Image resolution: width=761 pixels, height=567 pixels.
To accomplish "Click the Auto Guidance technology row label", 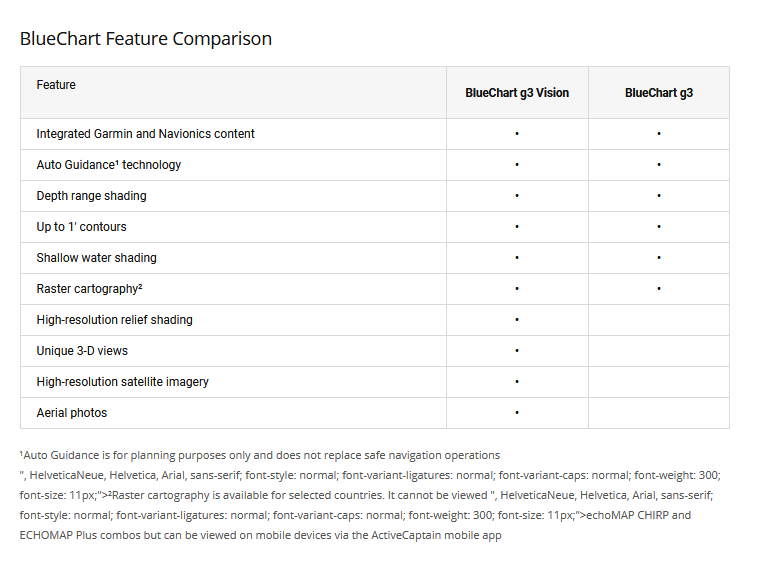I will [109, 165].
